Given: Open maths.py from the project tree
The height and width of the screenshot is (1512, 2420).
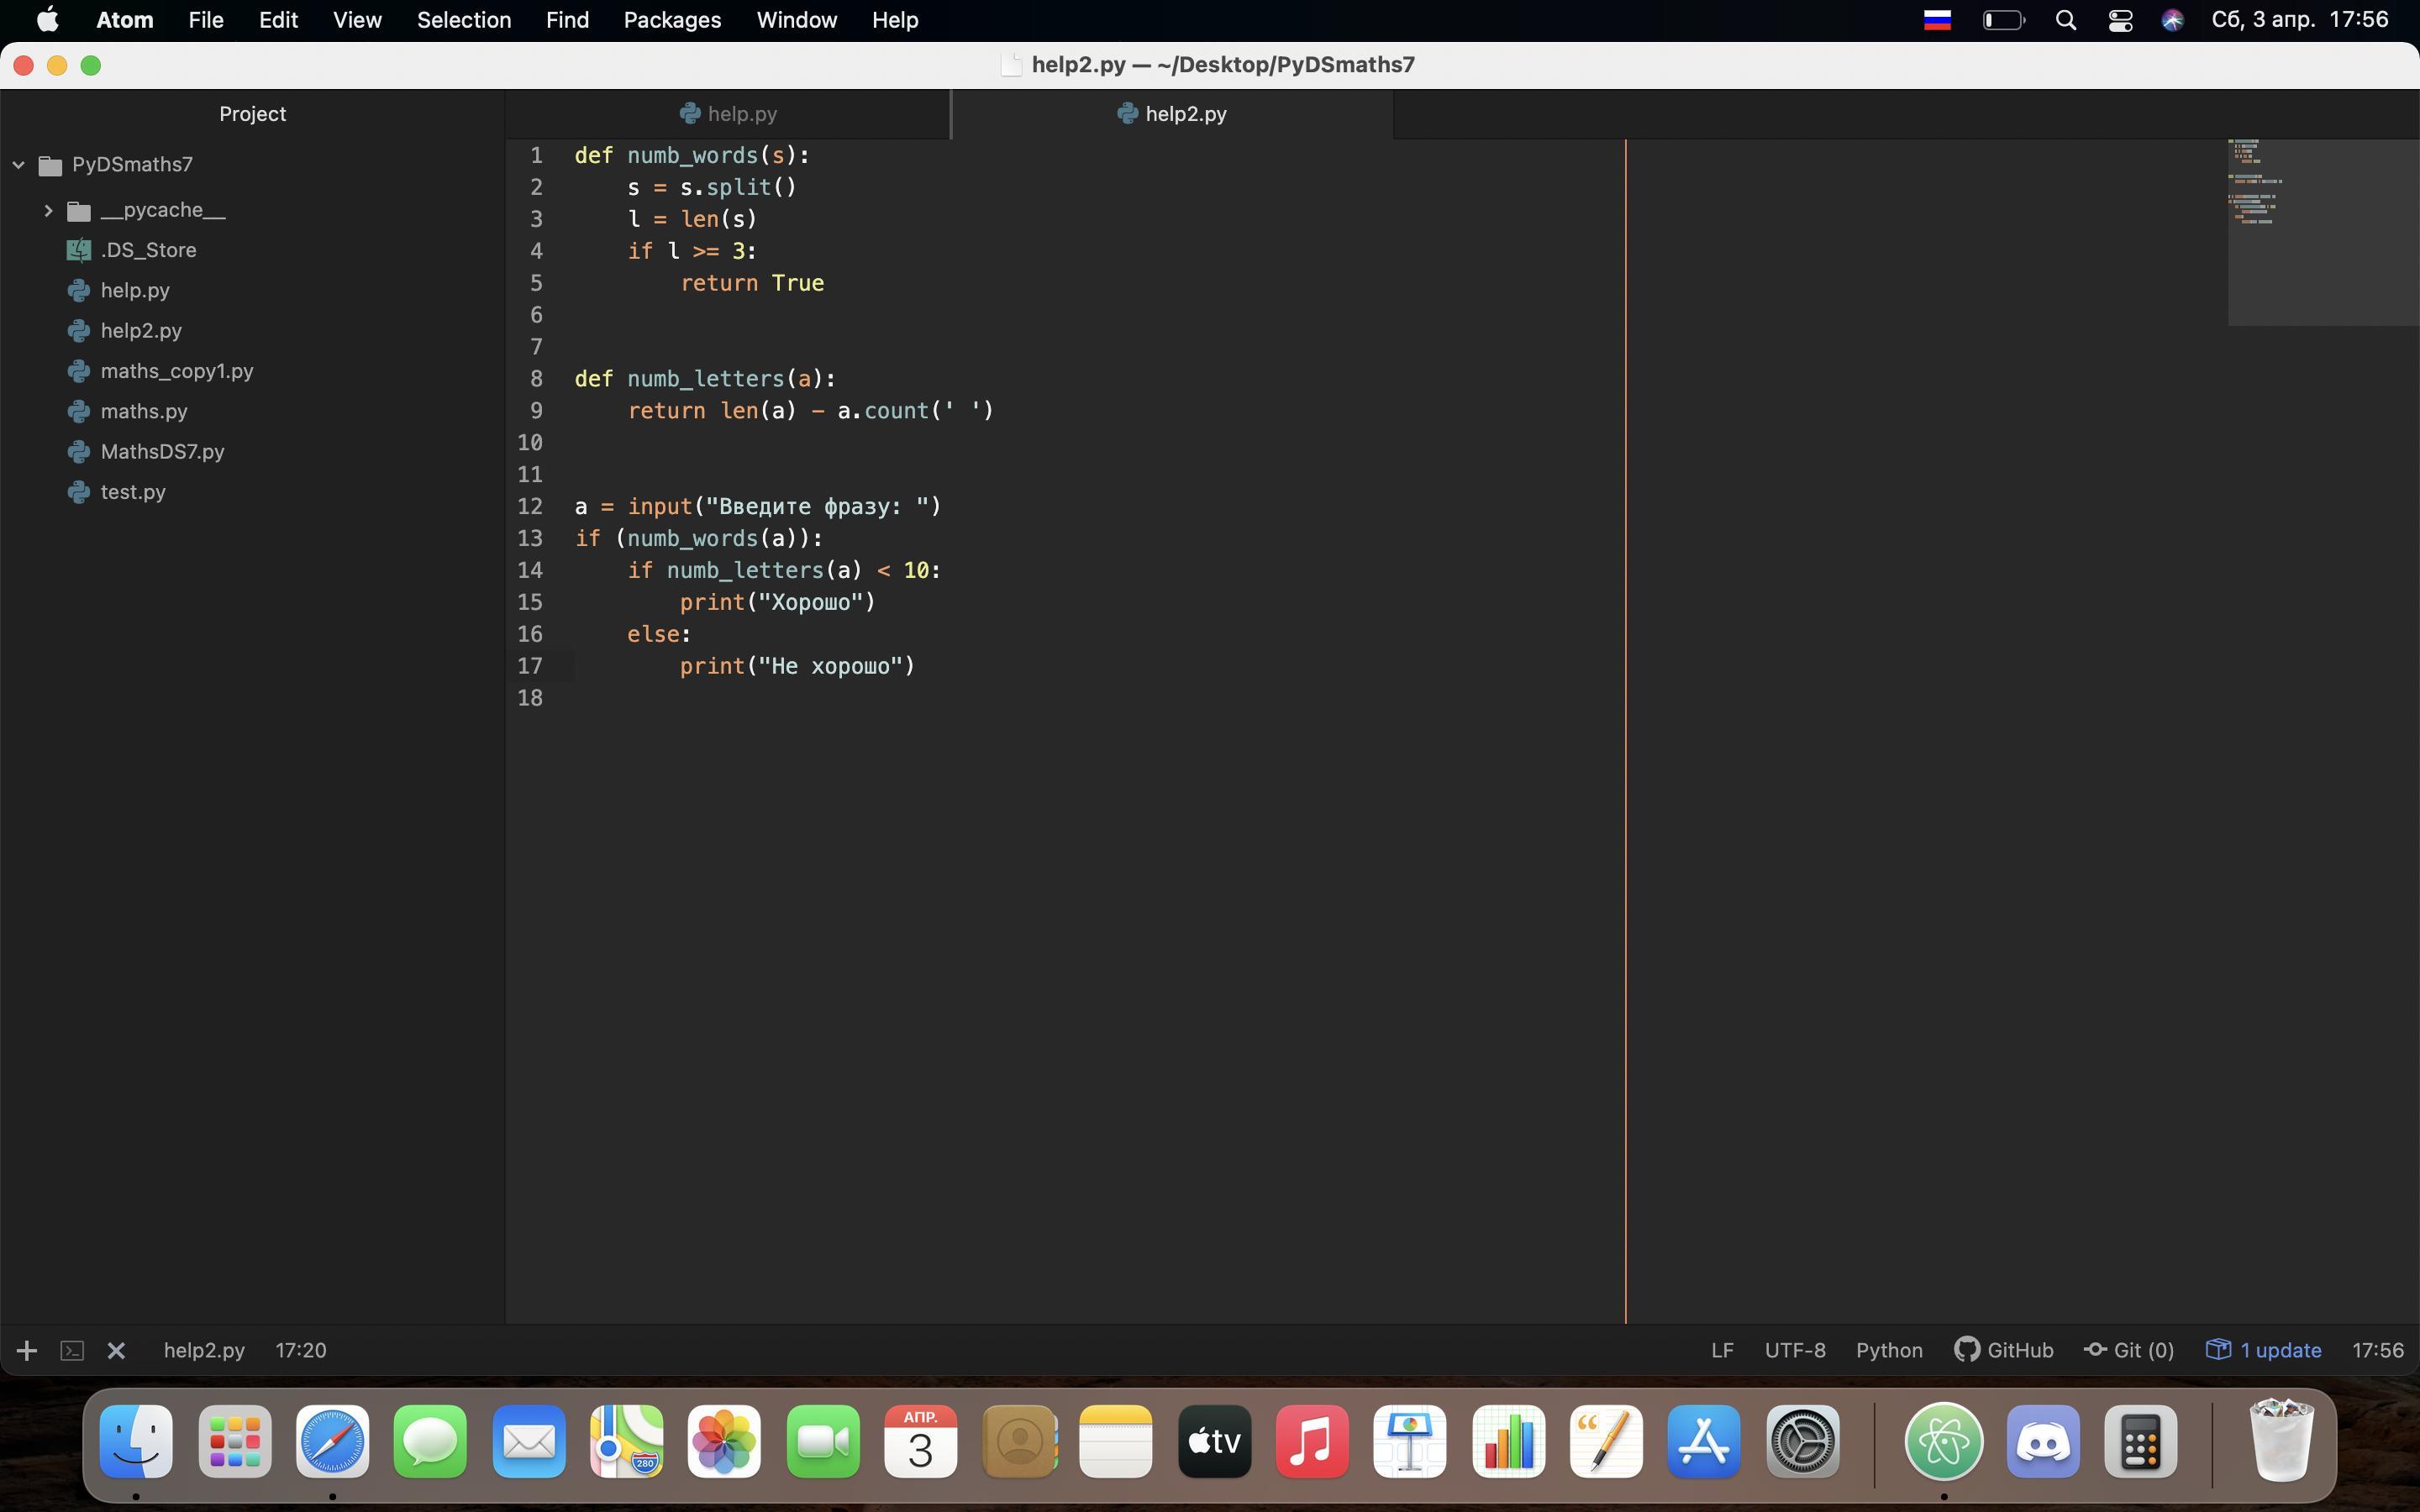Looking at the screenshot, I should coord(144,412).
